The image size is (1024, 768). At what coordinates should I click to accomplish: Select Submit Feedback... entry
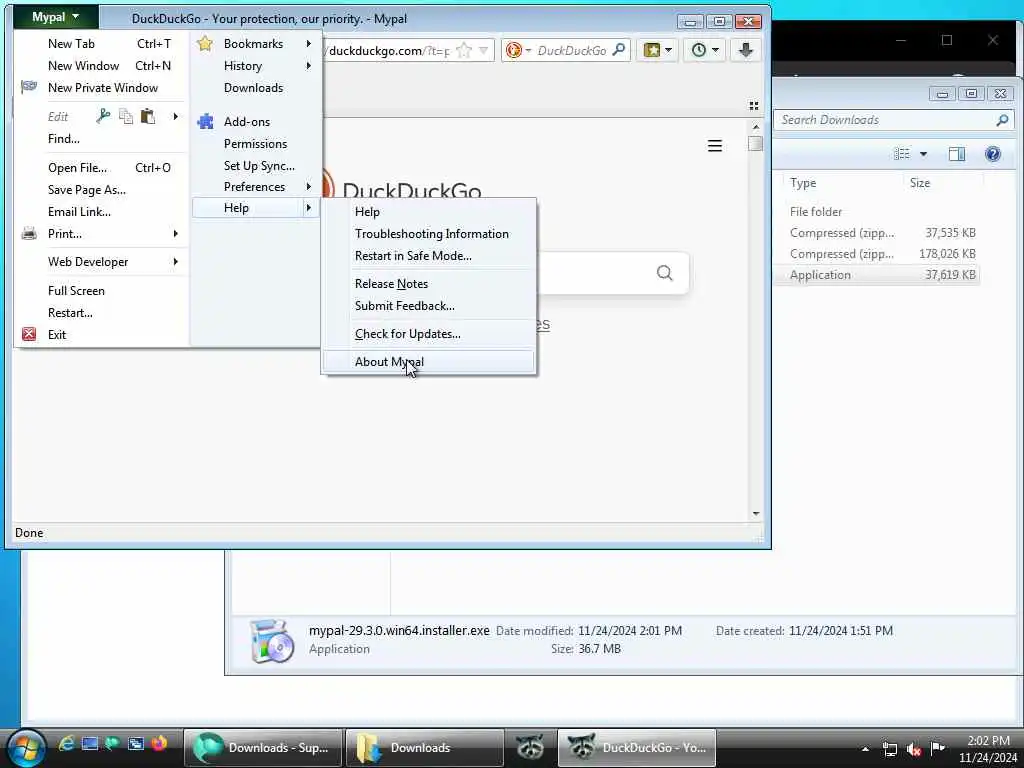pyautogui.click(x=404, y=306)
